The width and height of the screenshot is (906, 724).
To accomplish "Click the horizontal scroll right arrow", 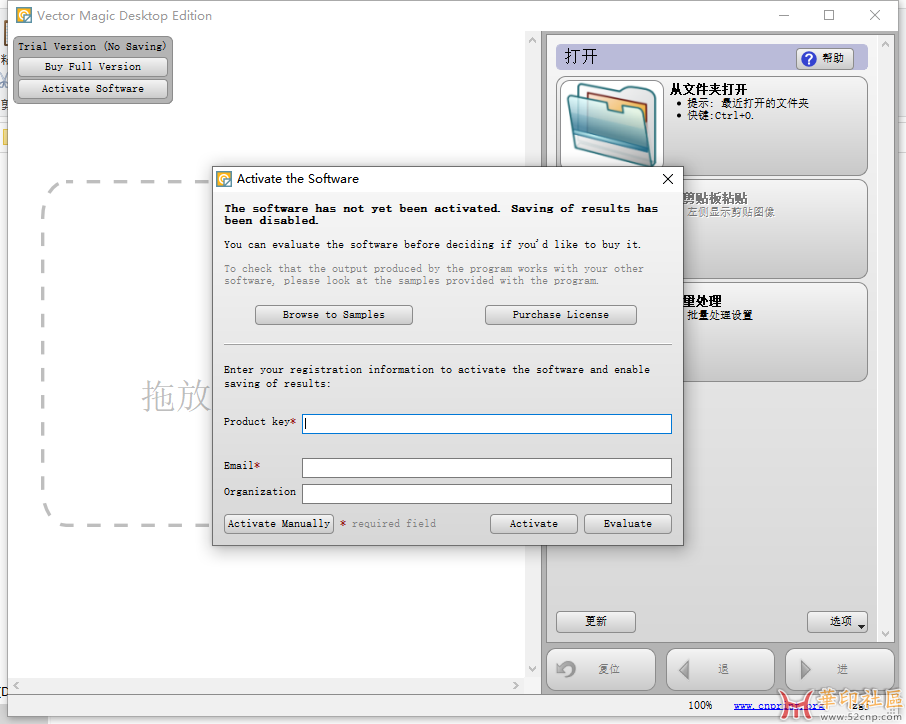I will [515, 686].
